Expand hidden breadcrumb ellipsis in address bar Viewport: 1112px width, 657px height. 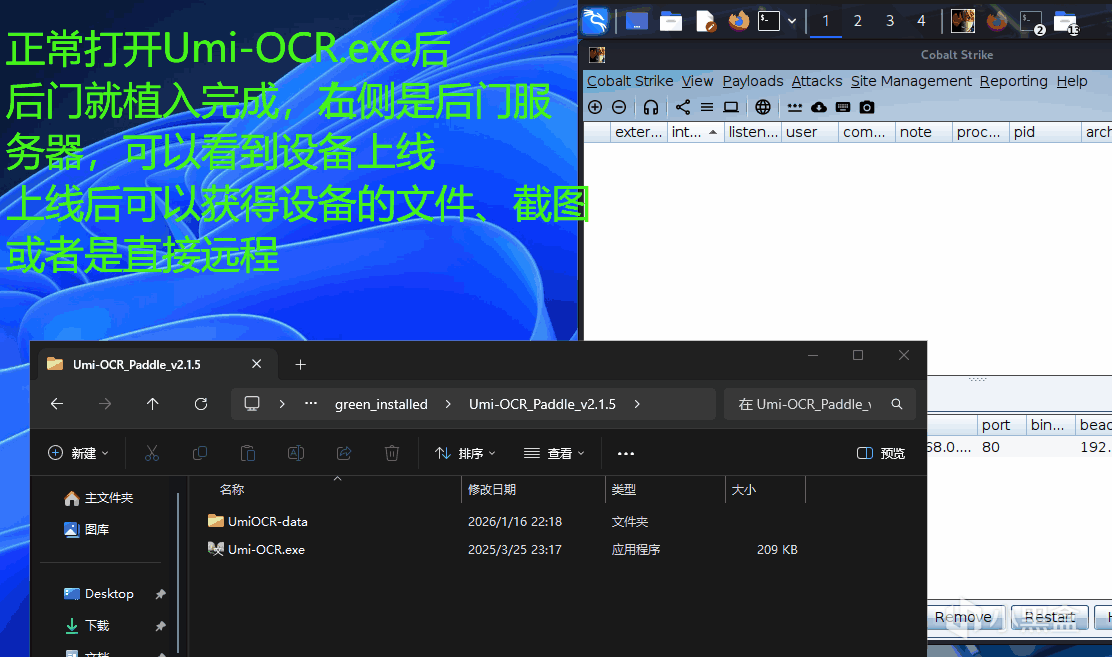point(311,403)
